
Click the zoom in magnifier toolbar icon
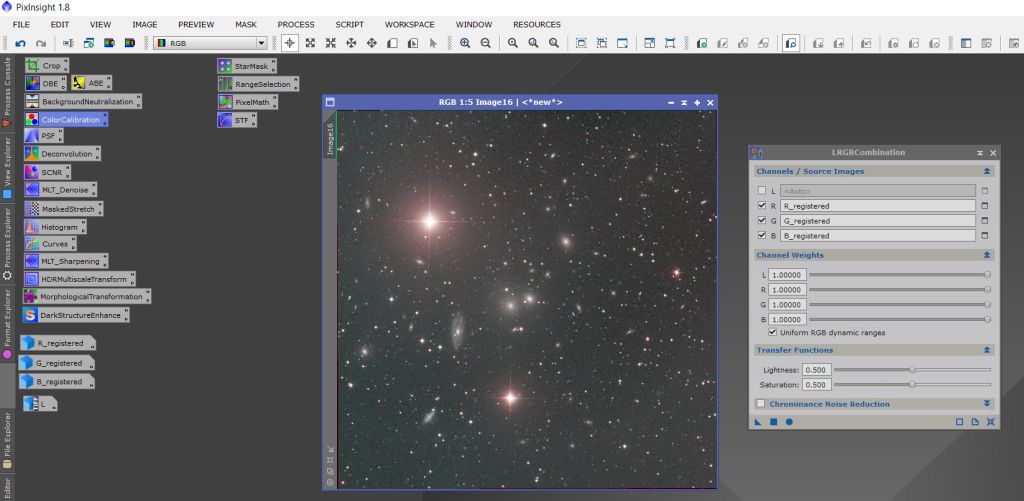click(465, 43)
